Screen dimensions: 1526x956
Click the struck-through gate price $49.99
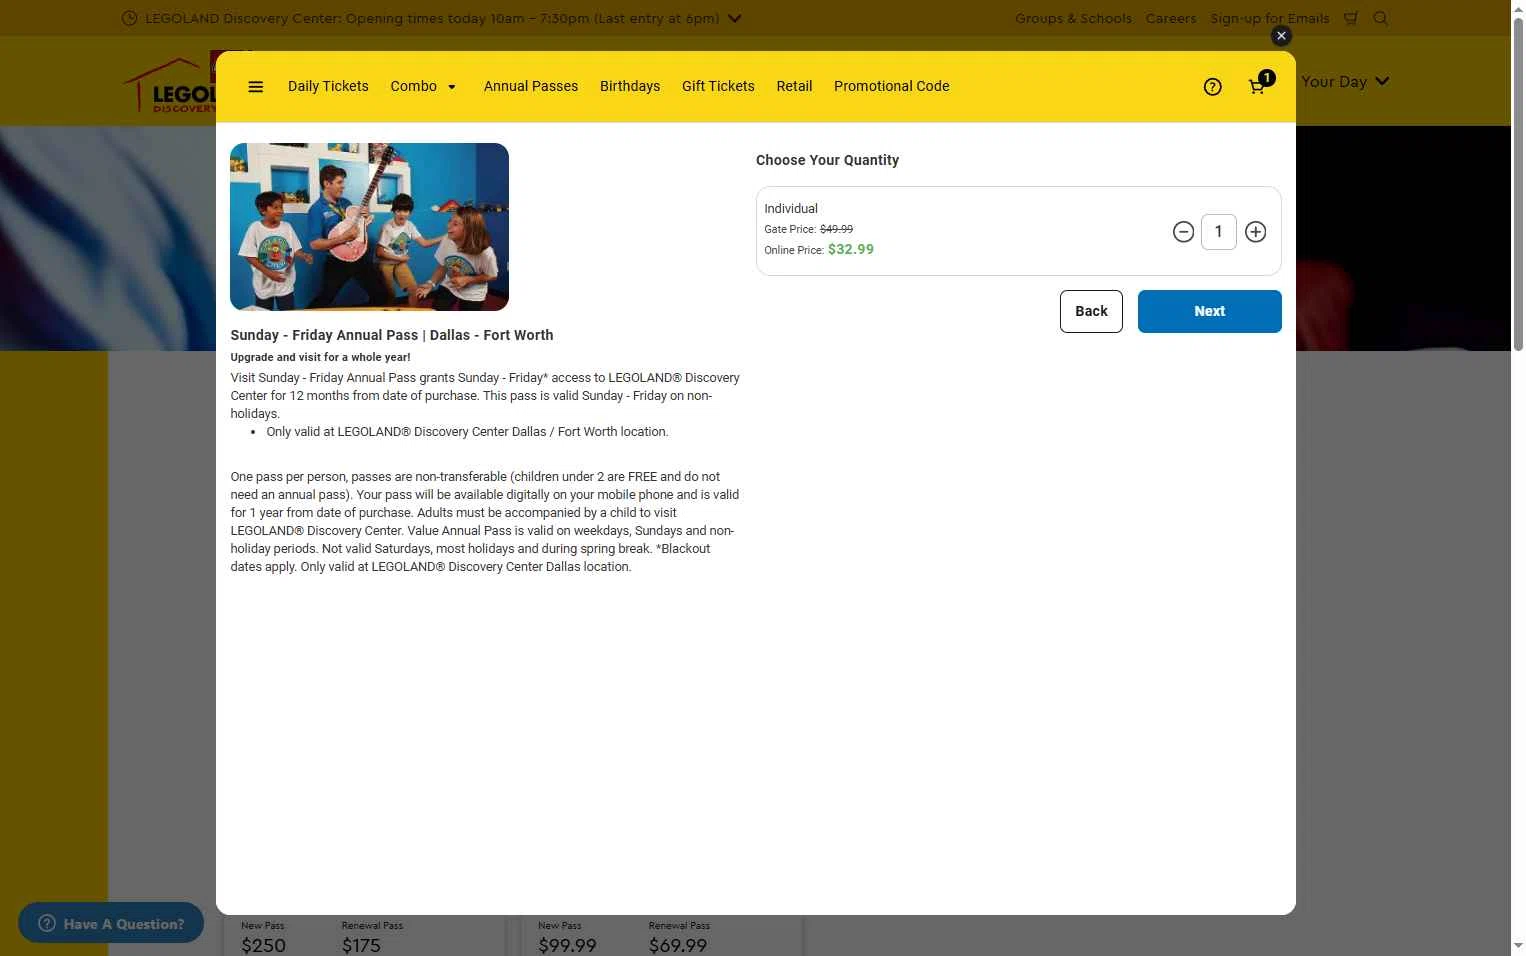pos(836,229)
